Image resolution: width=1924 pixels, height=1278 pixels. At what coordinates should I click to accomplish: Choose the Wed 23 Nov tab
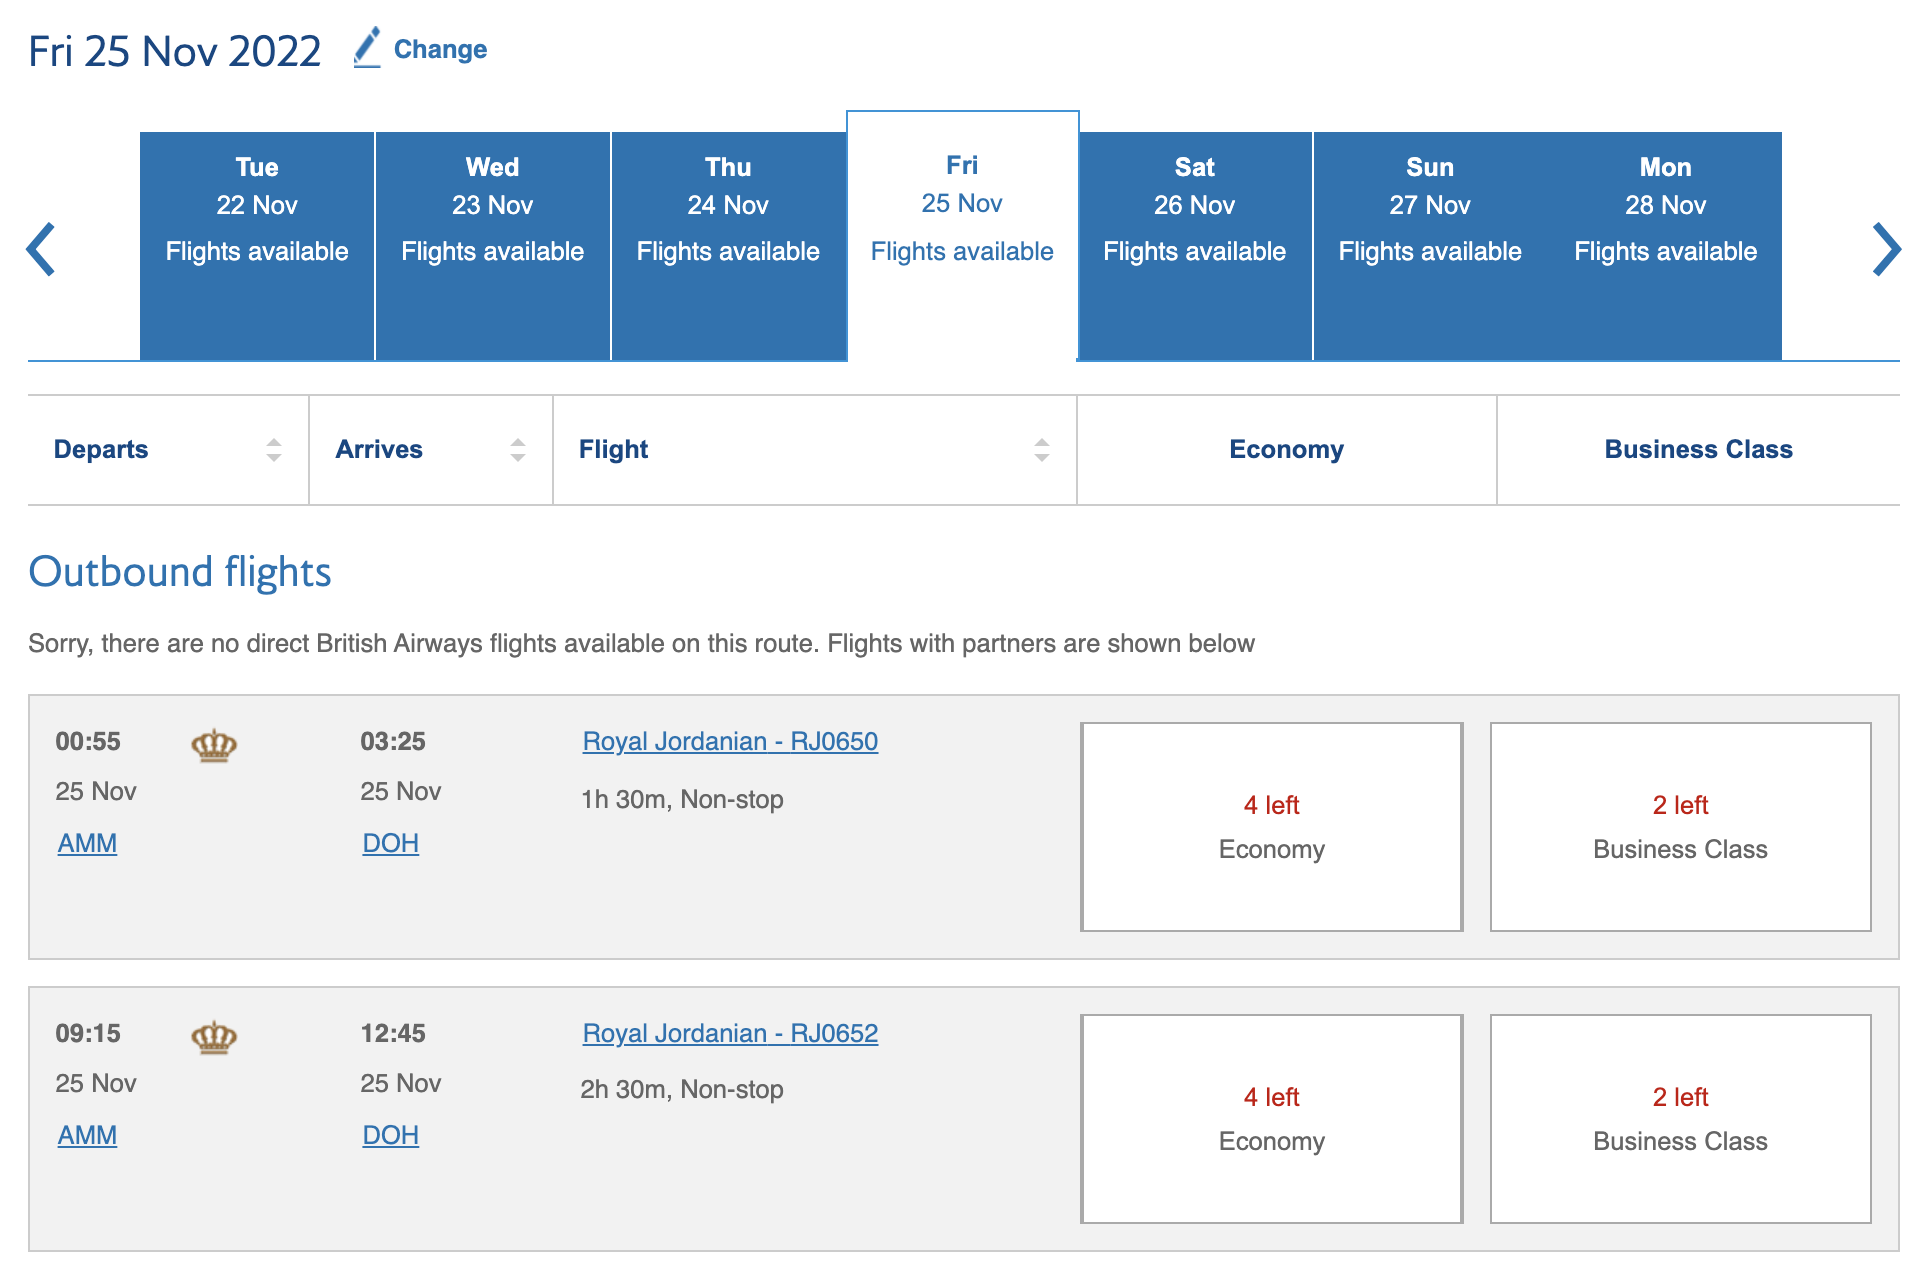492,245
